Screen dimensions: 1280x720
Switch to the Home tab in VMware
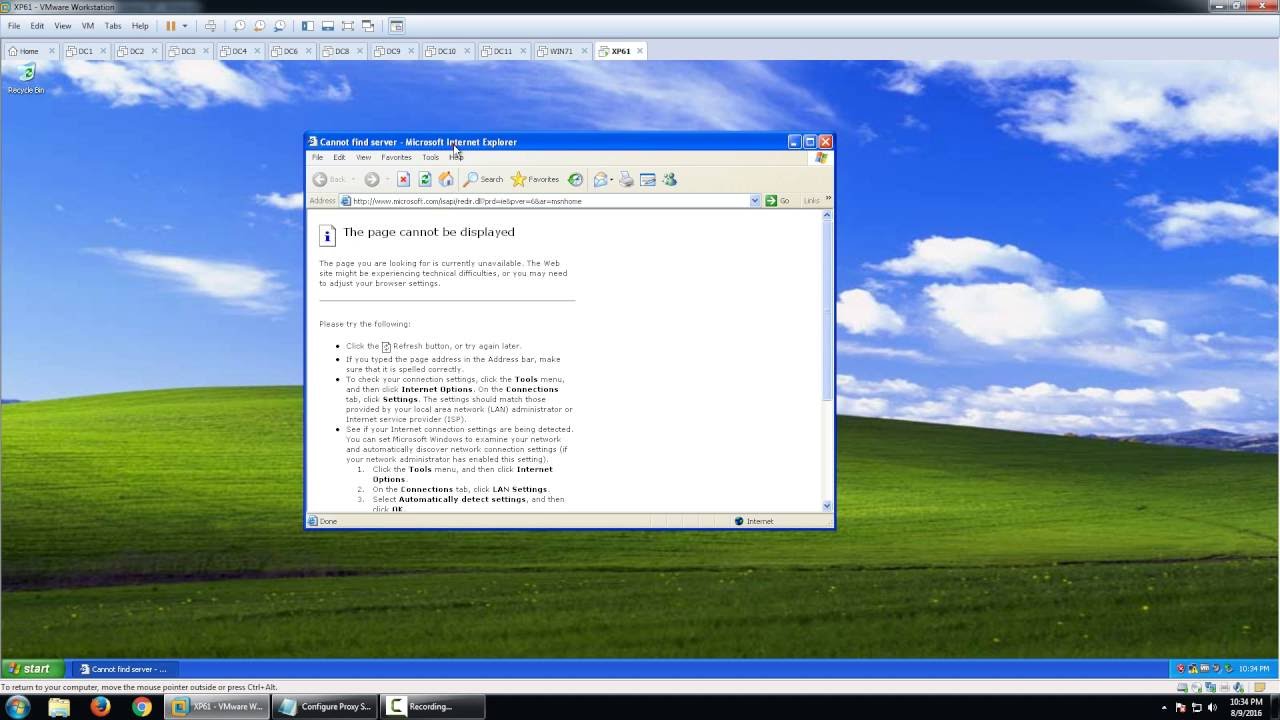tap(29, 51)
